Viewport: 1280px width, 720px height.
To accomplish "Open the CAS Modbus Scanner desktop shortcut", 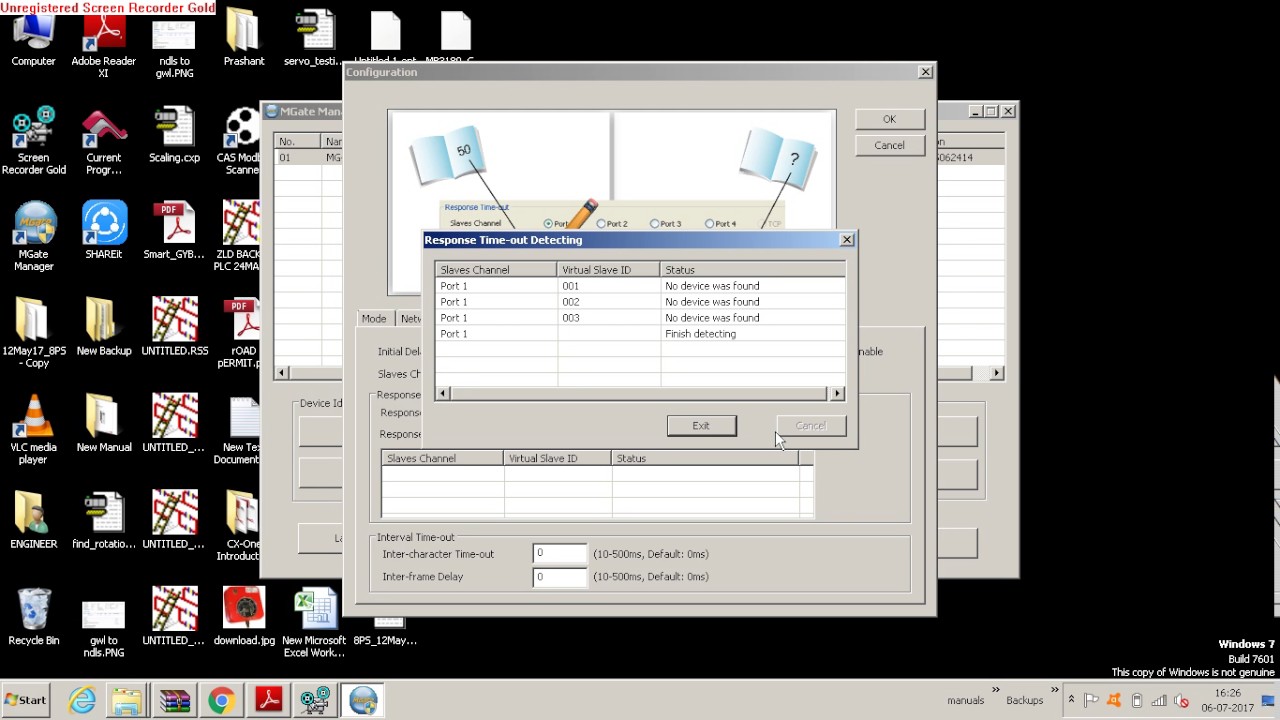I will 240,141.
